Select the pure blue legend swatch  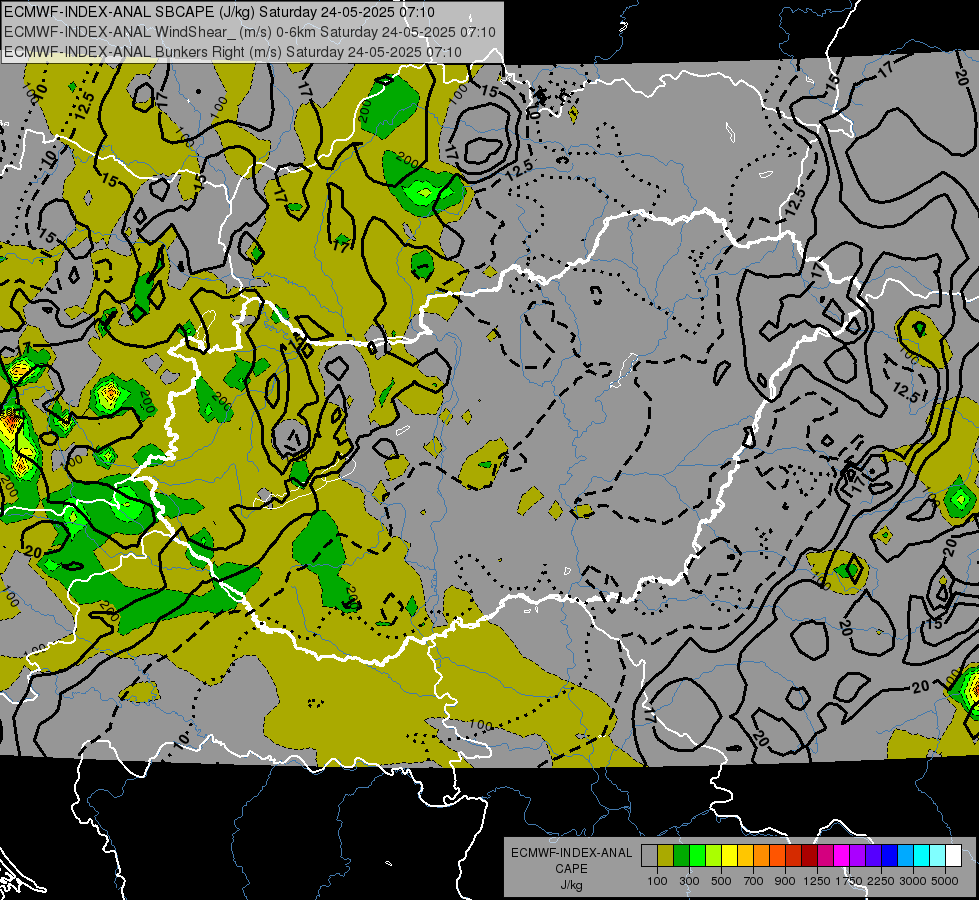tap(890, 855)
